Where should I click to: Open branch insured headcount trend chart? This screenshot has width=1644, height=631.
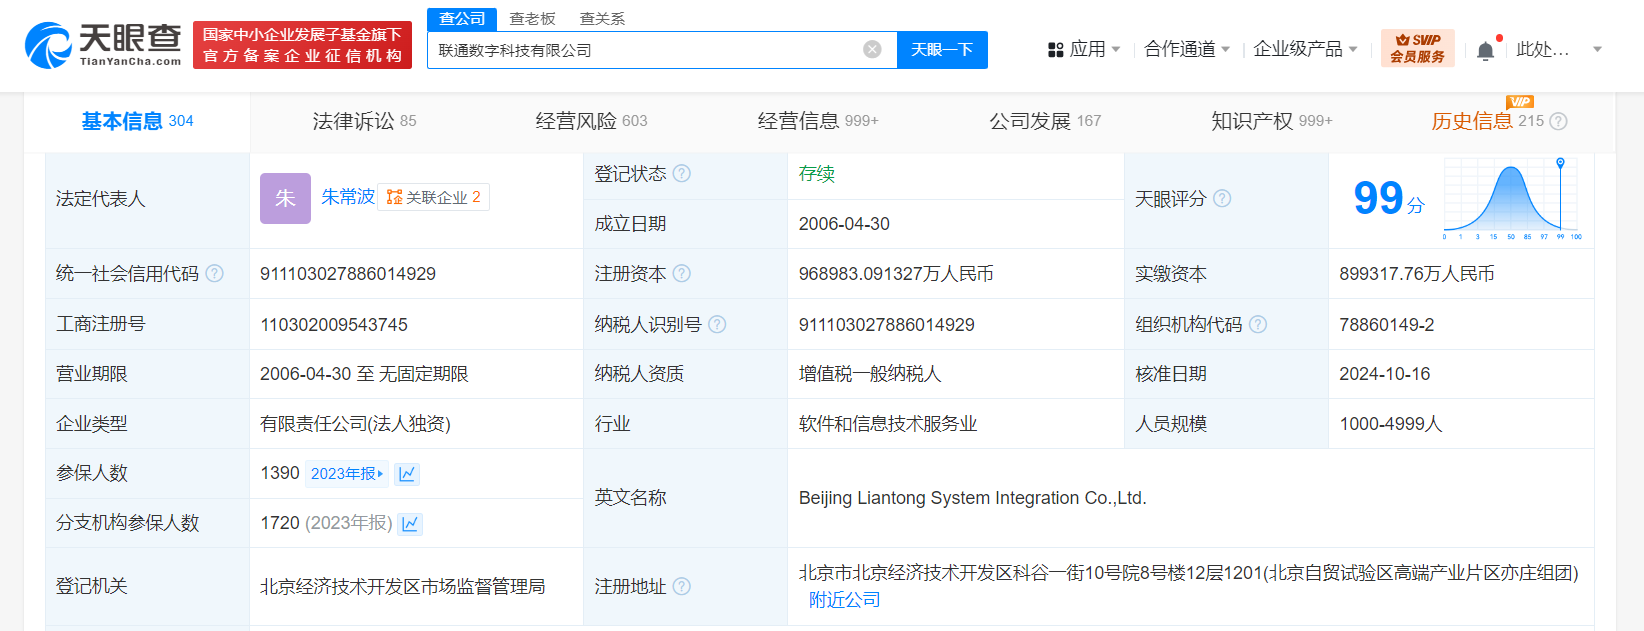pos(410,524)
